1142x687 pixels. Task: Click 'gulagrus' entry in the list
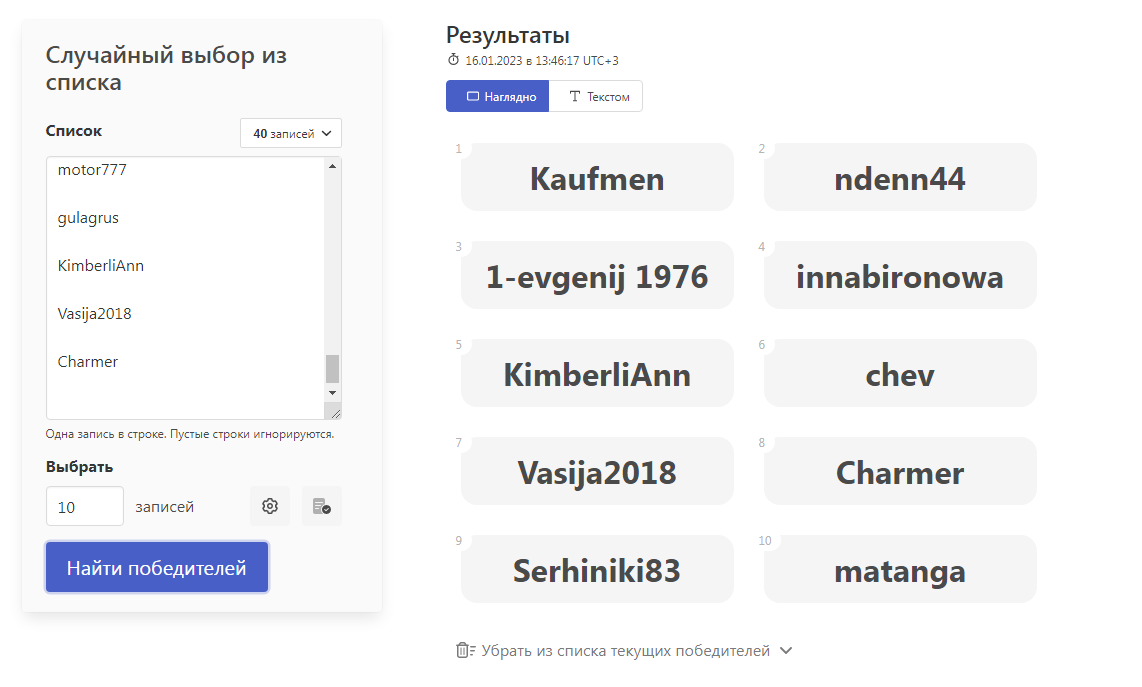pyautogui.click(x=88, y=218)
